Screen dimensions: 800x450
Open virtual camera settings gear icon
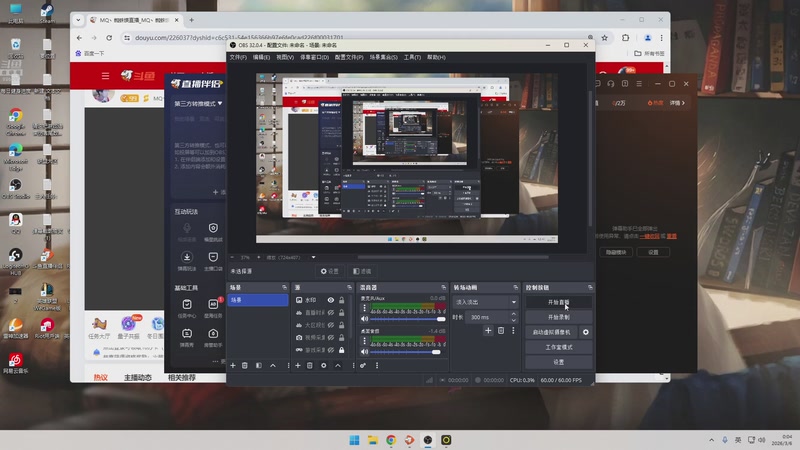pyautogui.click(x=586, y=332)
